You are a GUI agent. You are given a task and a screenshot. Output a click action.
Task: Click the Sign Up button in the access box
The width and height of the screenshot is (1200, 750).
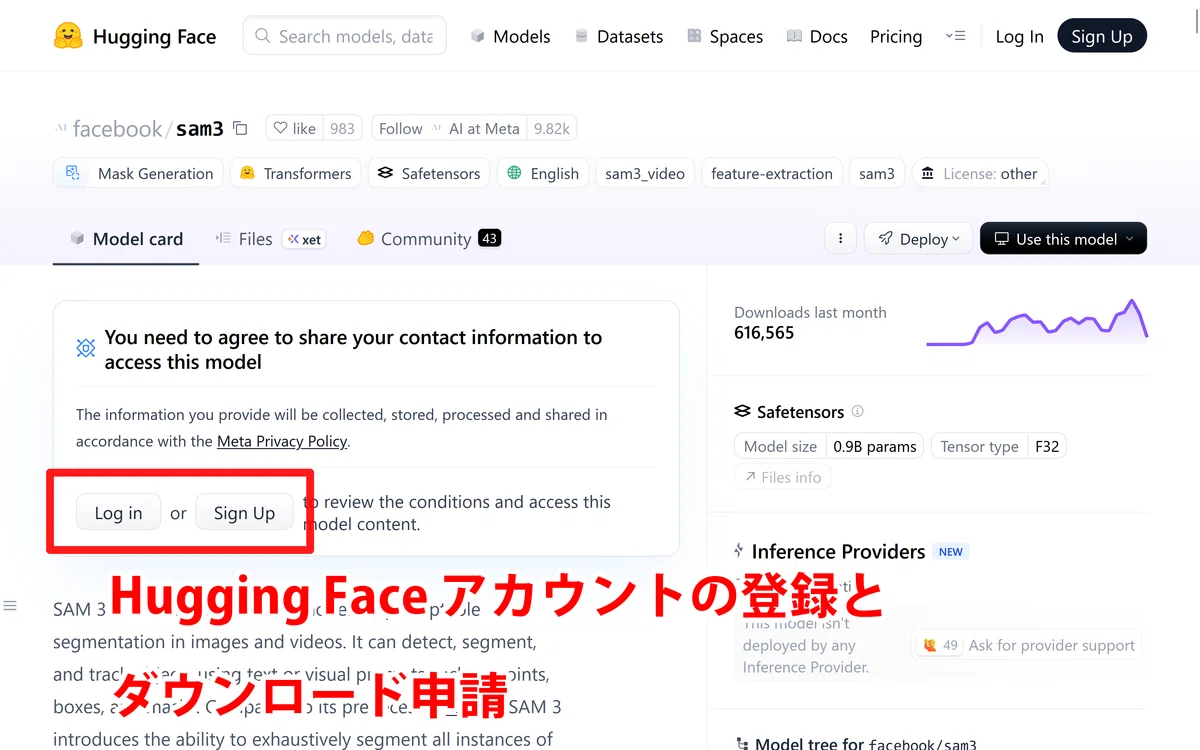click(x=244, y=513)
